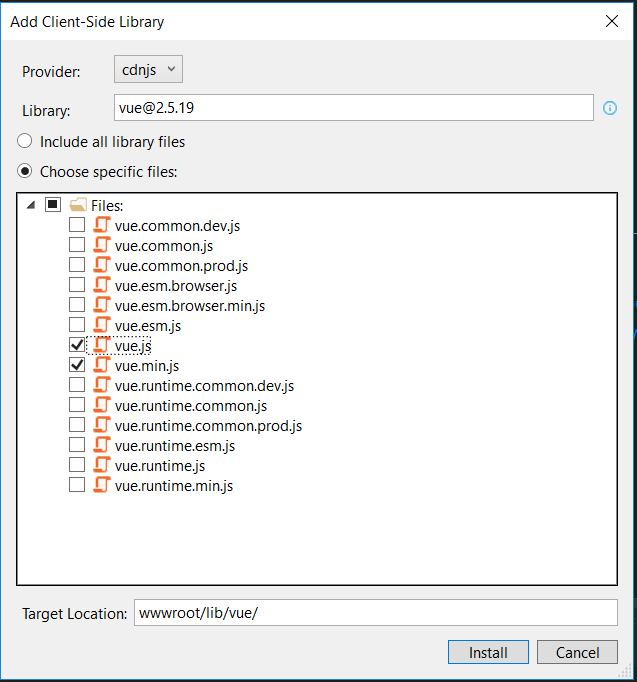This screenshot has height=682, width=637.
Task: Click the Install button
Action: (x=488, y=652)
